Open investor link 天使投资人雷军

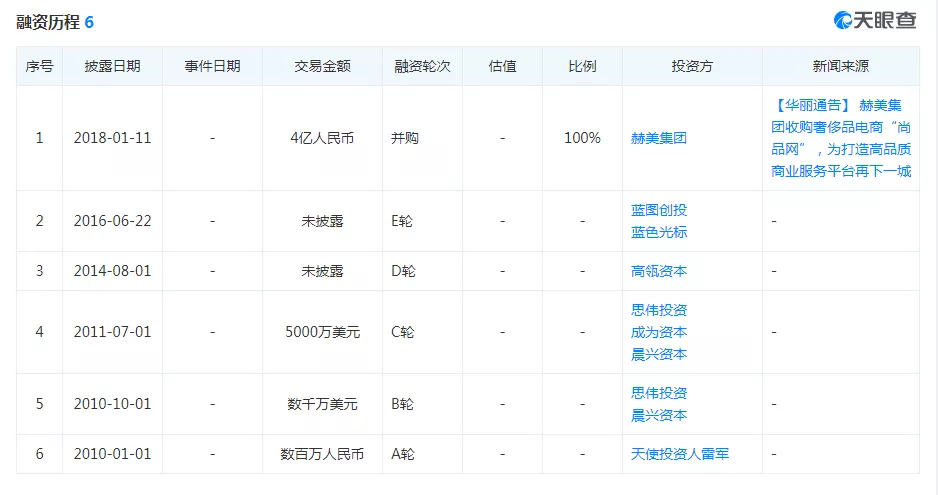(680, 454)
